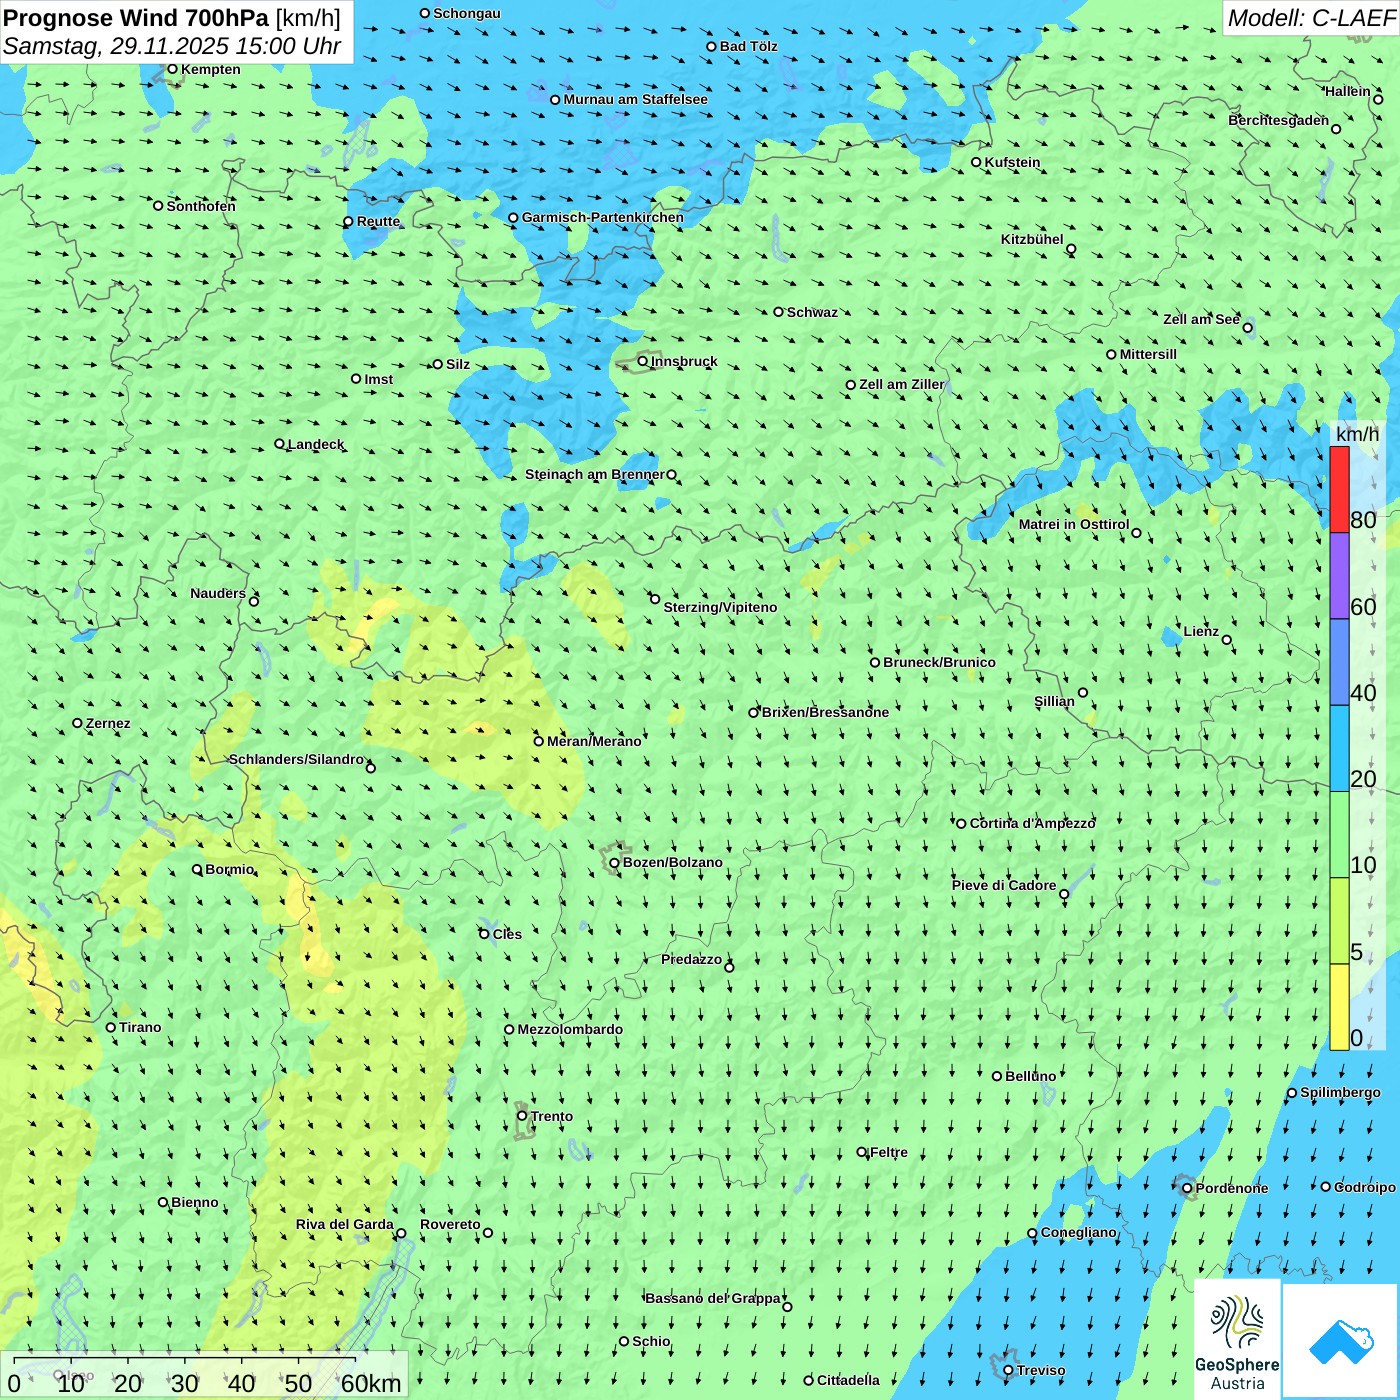This screenshot has height=1400, width=1400.
Task: Click the 'Modell: C-LAEF' label
Action: (1311, 17)
